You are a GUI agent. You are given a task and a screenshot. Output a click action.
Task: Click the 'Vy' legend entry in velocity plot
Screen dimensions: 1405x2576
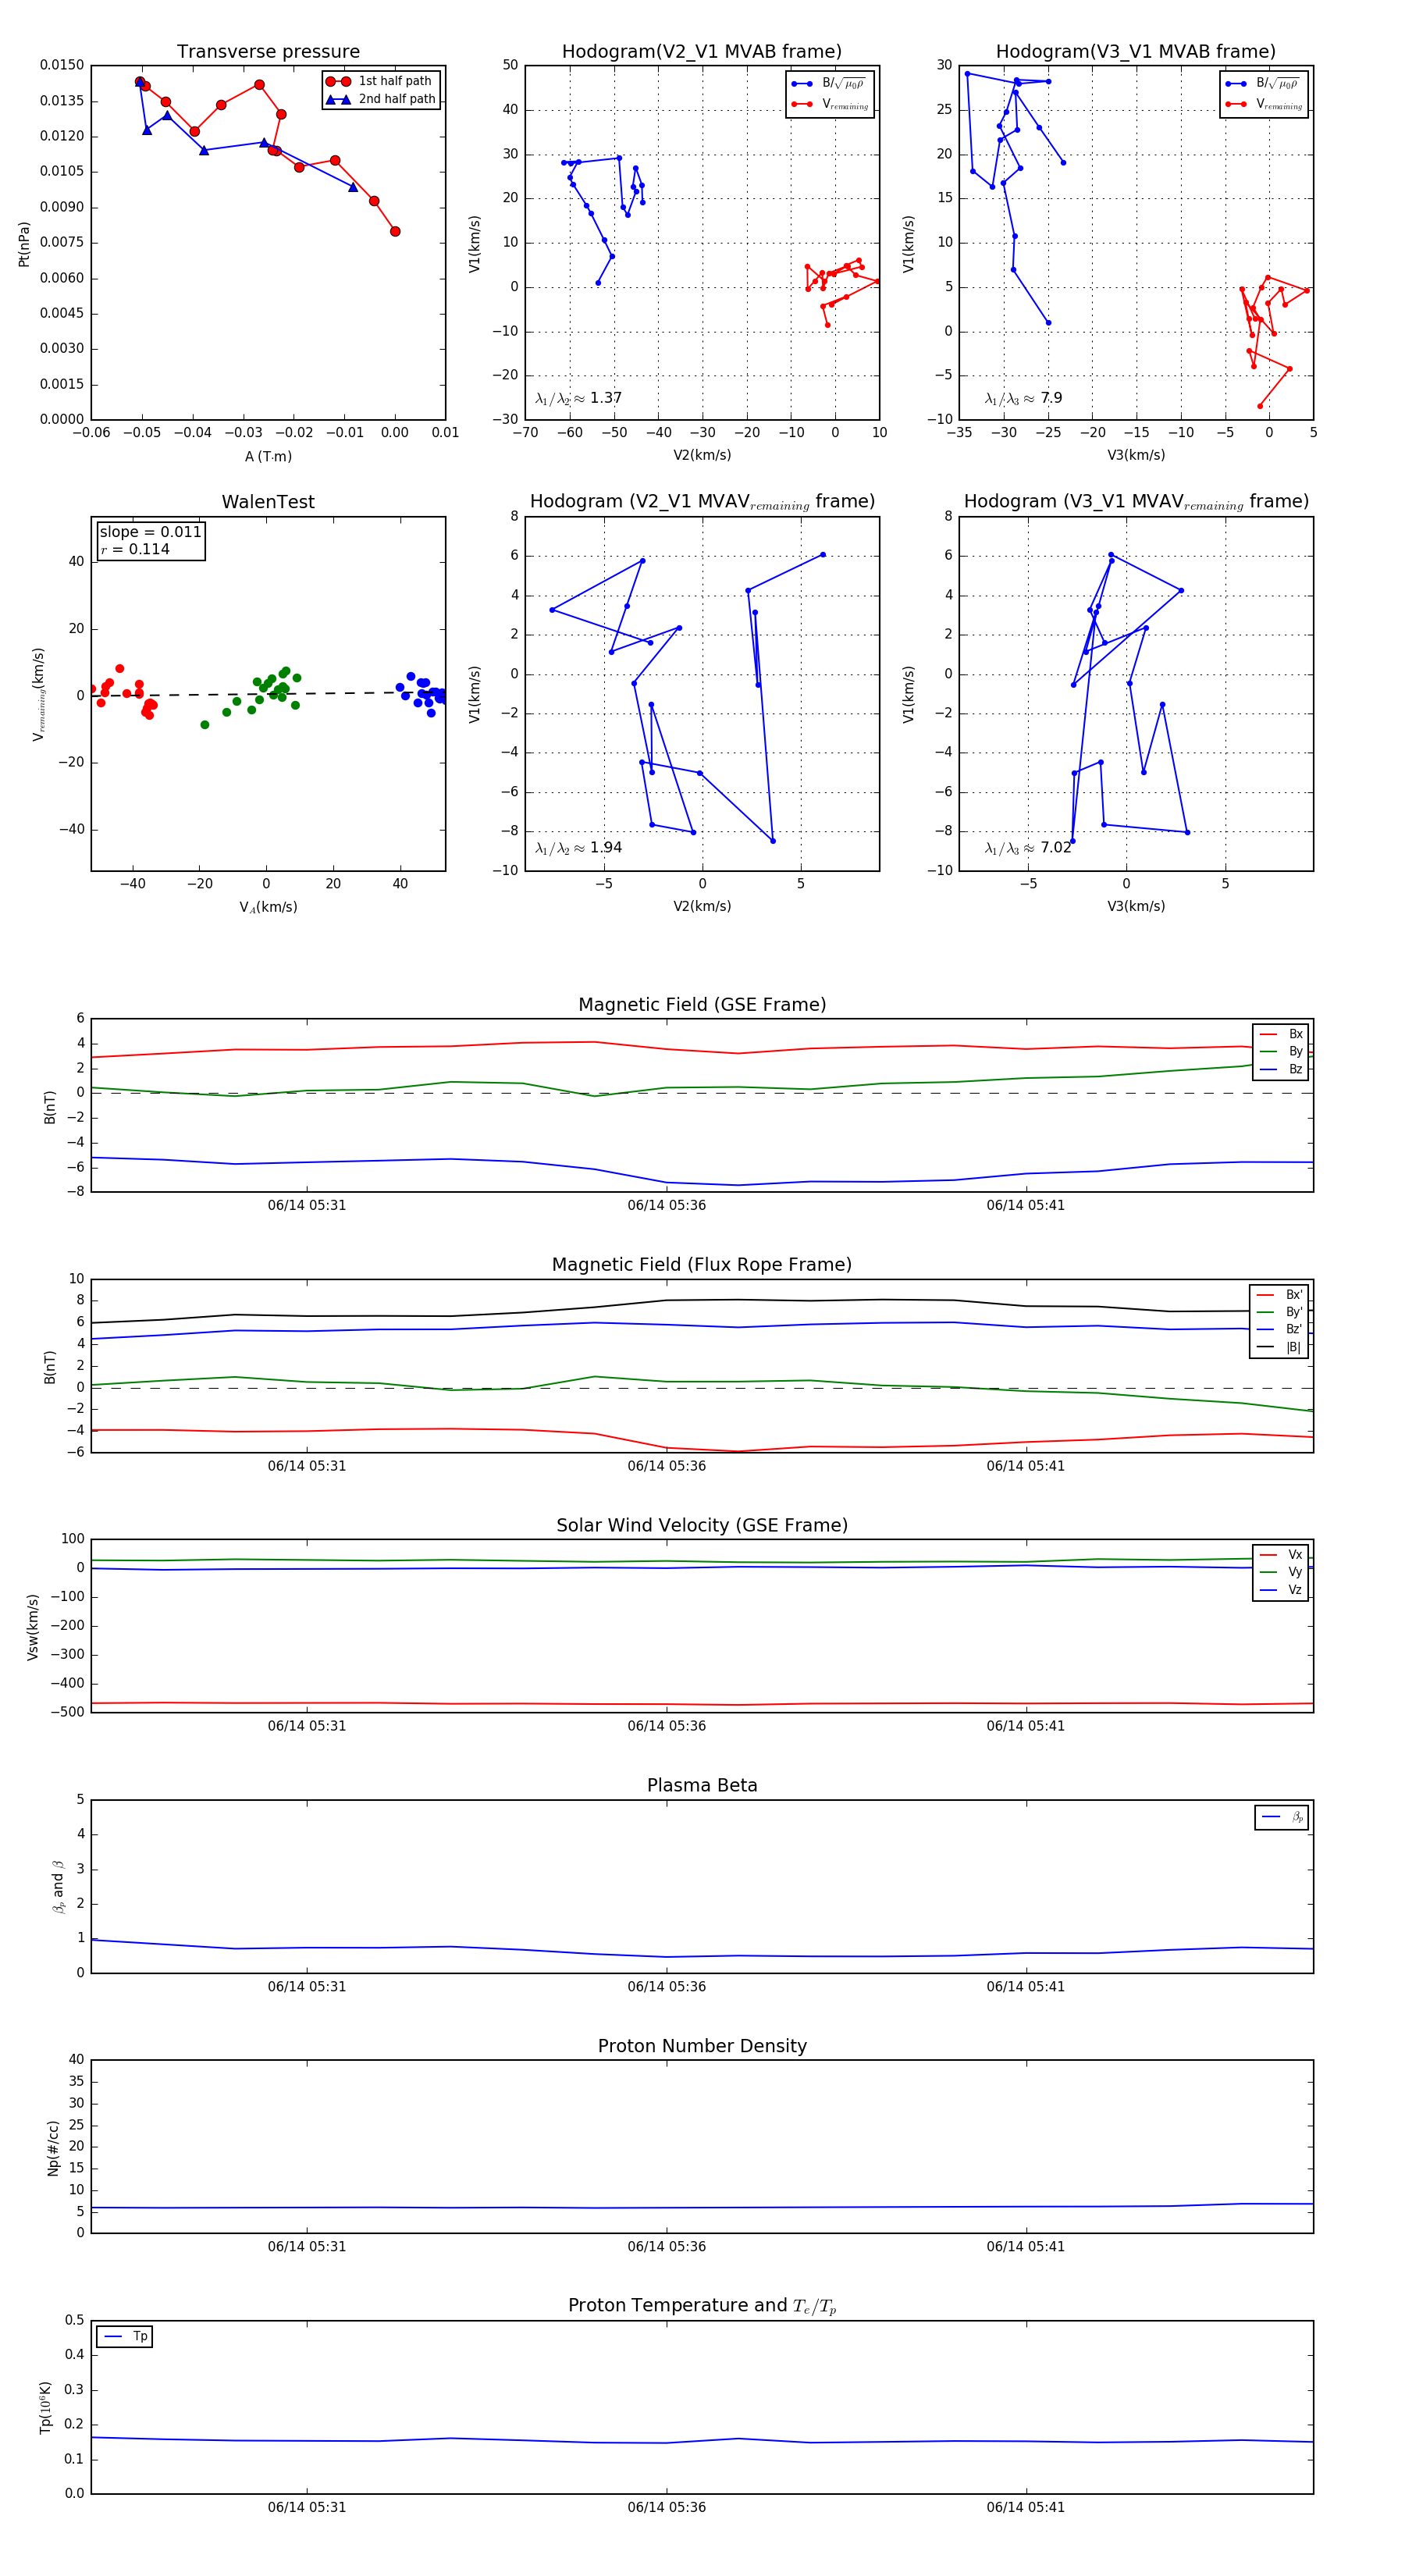click(x=1281, y=1572)
